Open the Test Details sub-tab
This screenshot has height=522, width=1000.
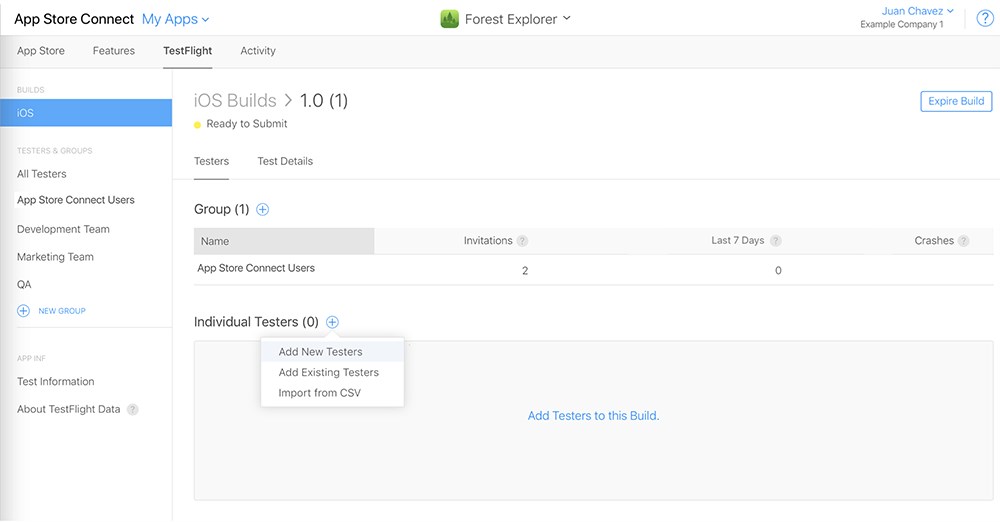(285, 161)
